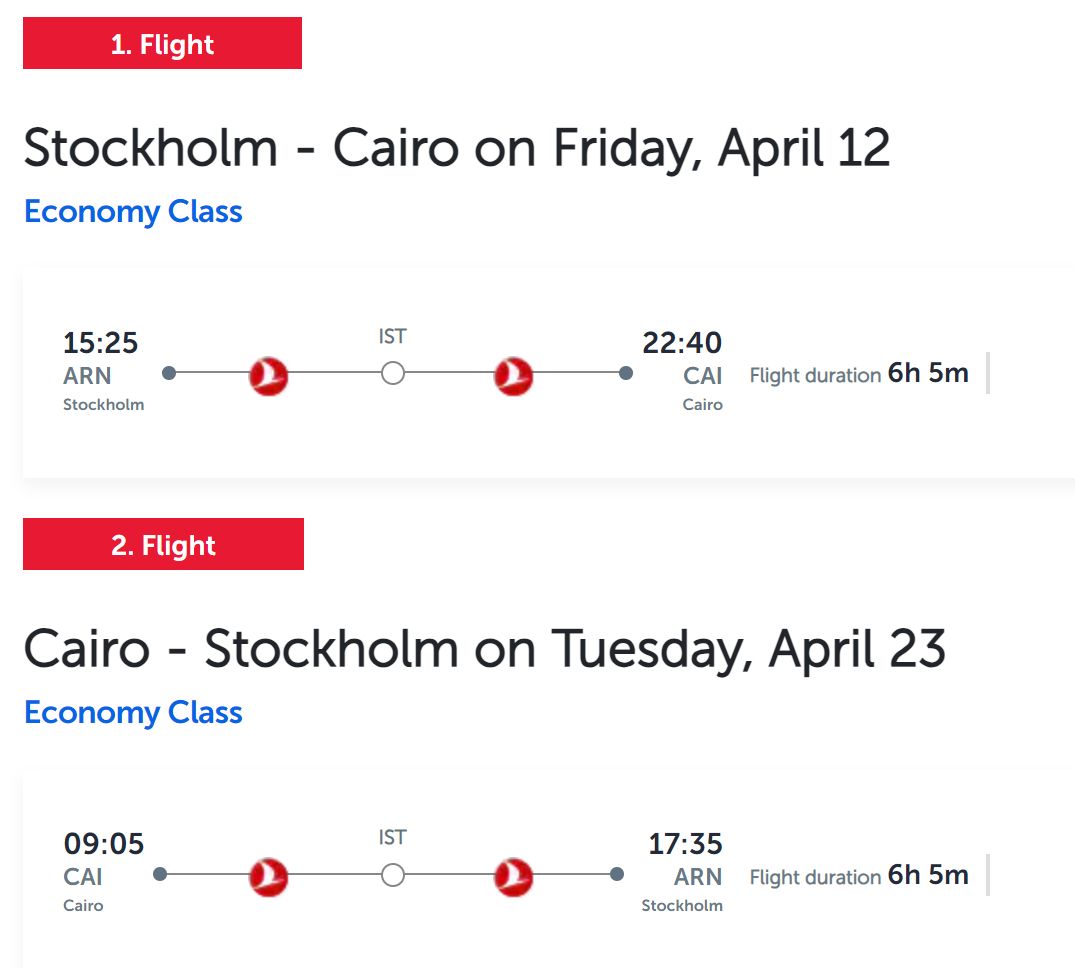
Task: Click second Turkish Airlines logo on Cairo-Stockholm route
Action: 513,877
